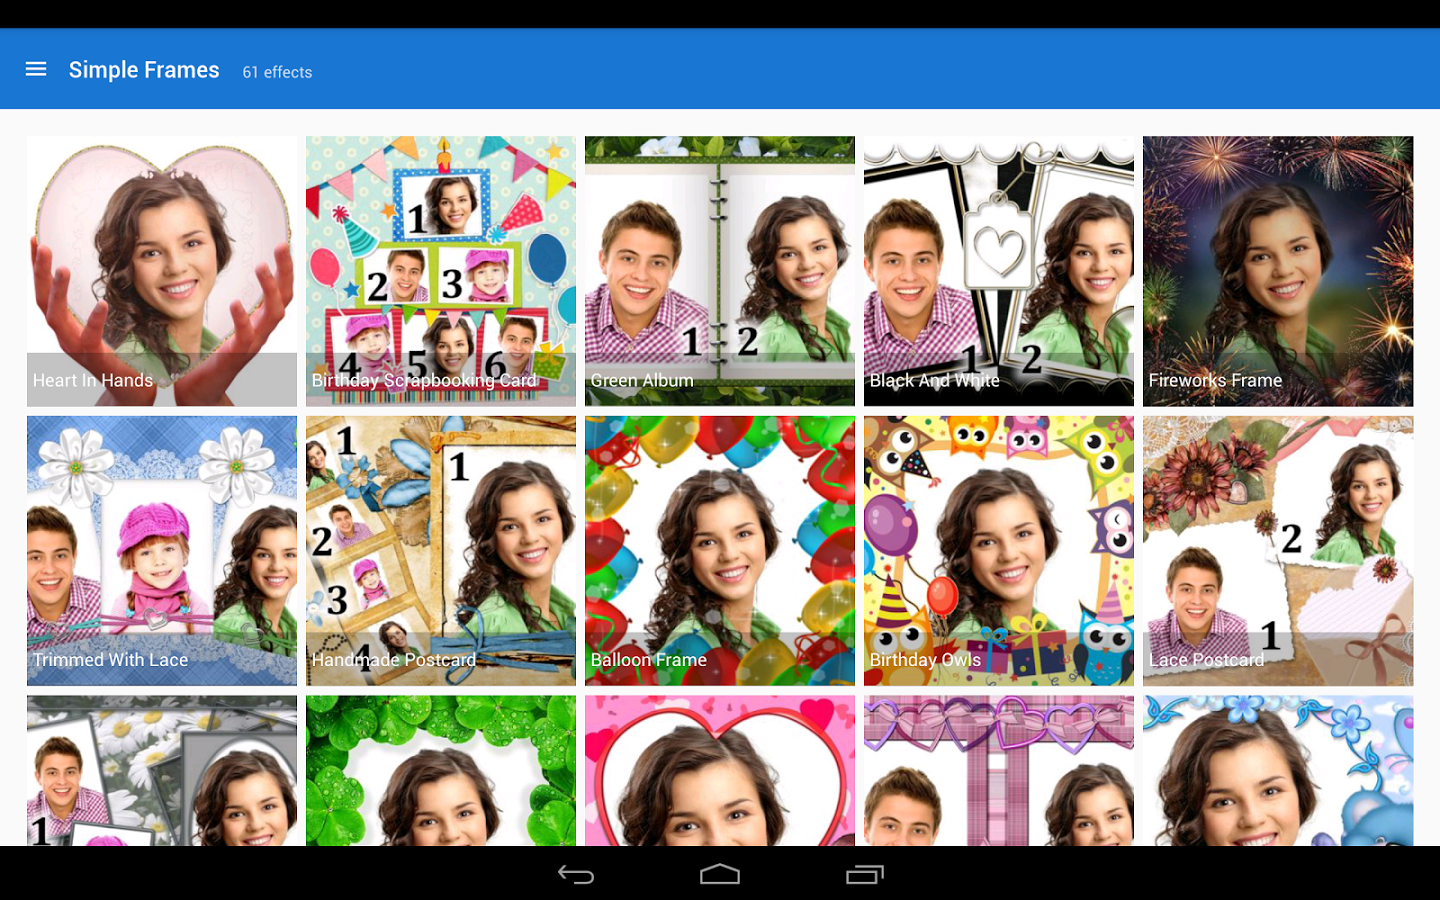This screenshot has width=1440, height=900.
Task: Open the navigation drawer menu
Action: click(36, 69)
